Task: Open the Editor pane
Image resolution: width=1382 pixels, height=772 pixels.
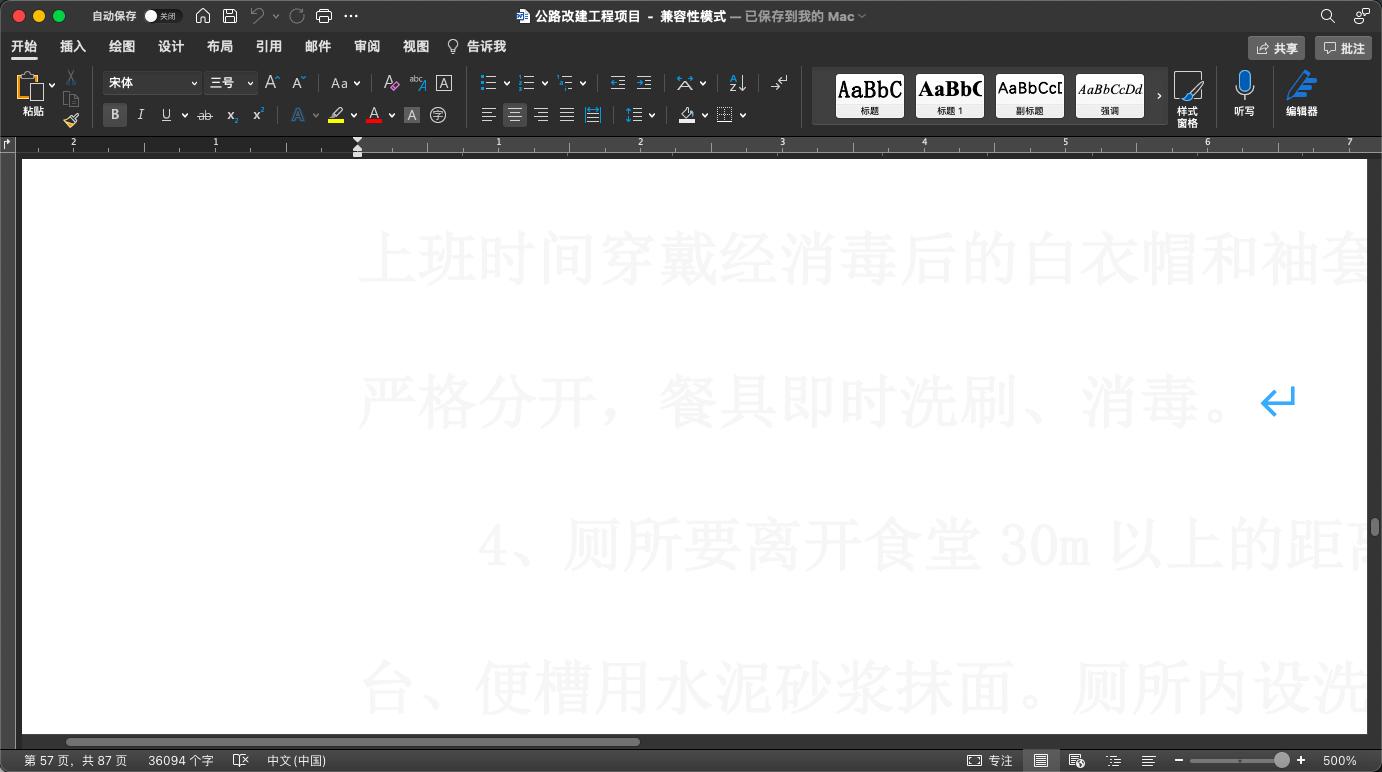Action: [x=1302, y=95]
